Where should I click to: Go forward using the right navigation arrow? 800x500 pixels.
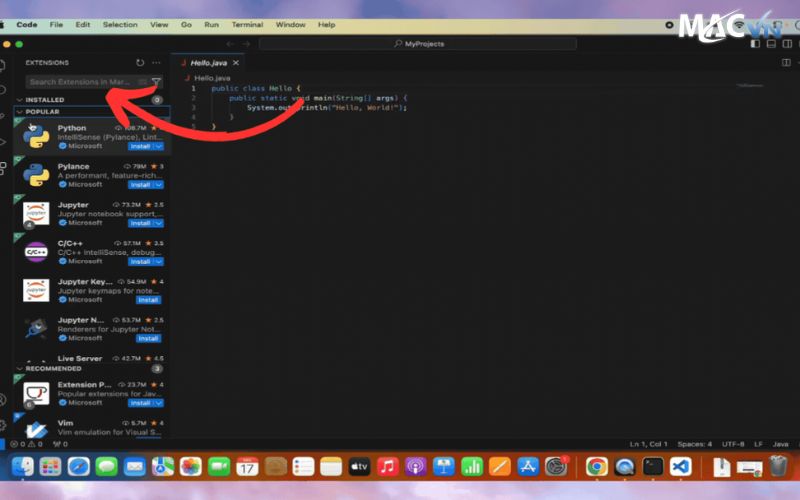point(246,44)
